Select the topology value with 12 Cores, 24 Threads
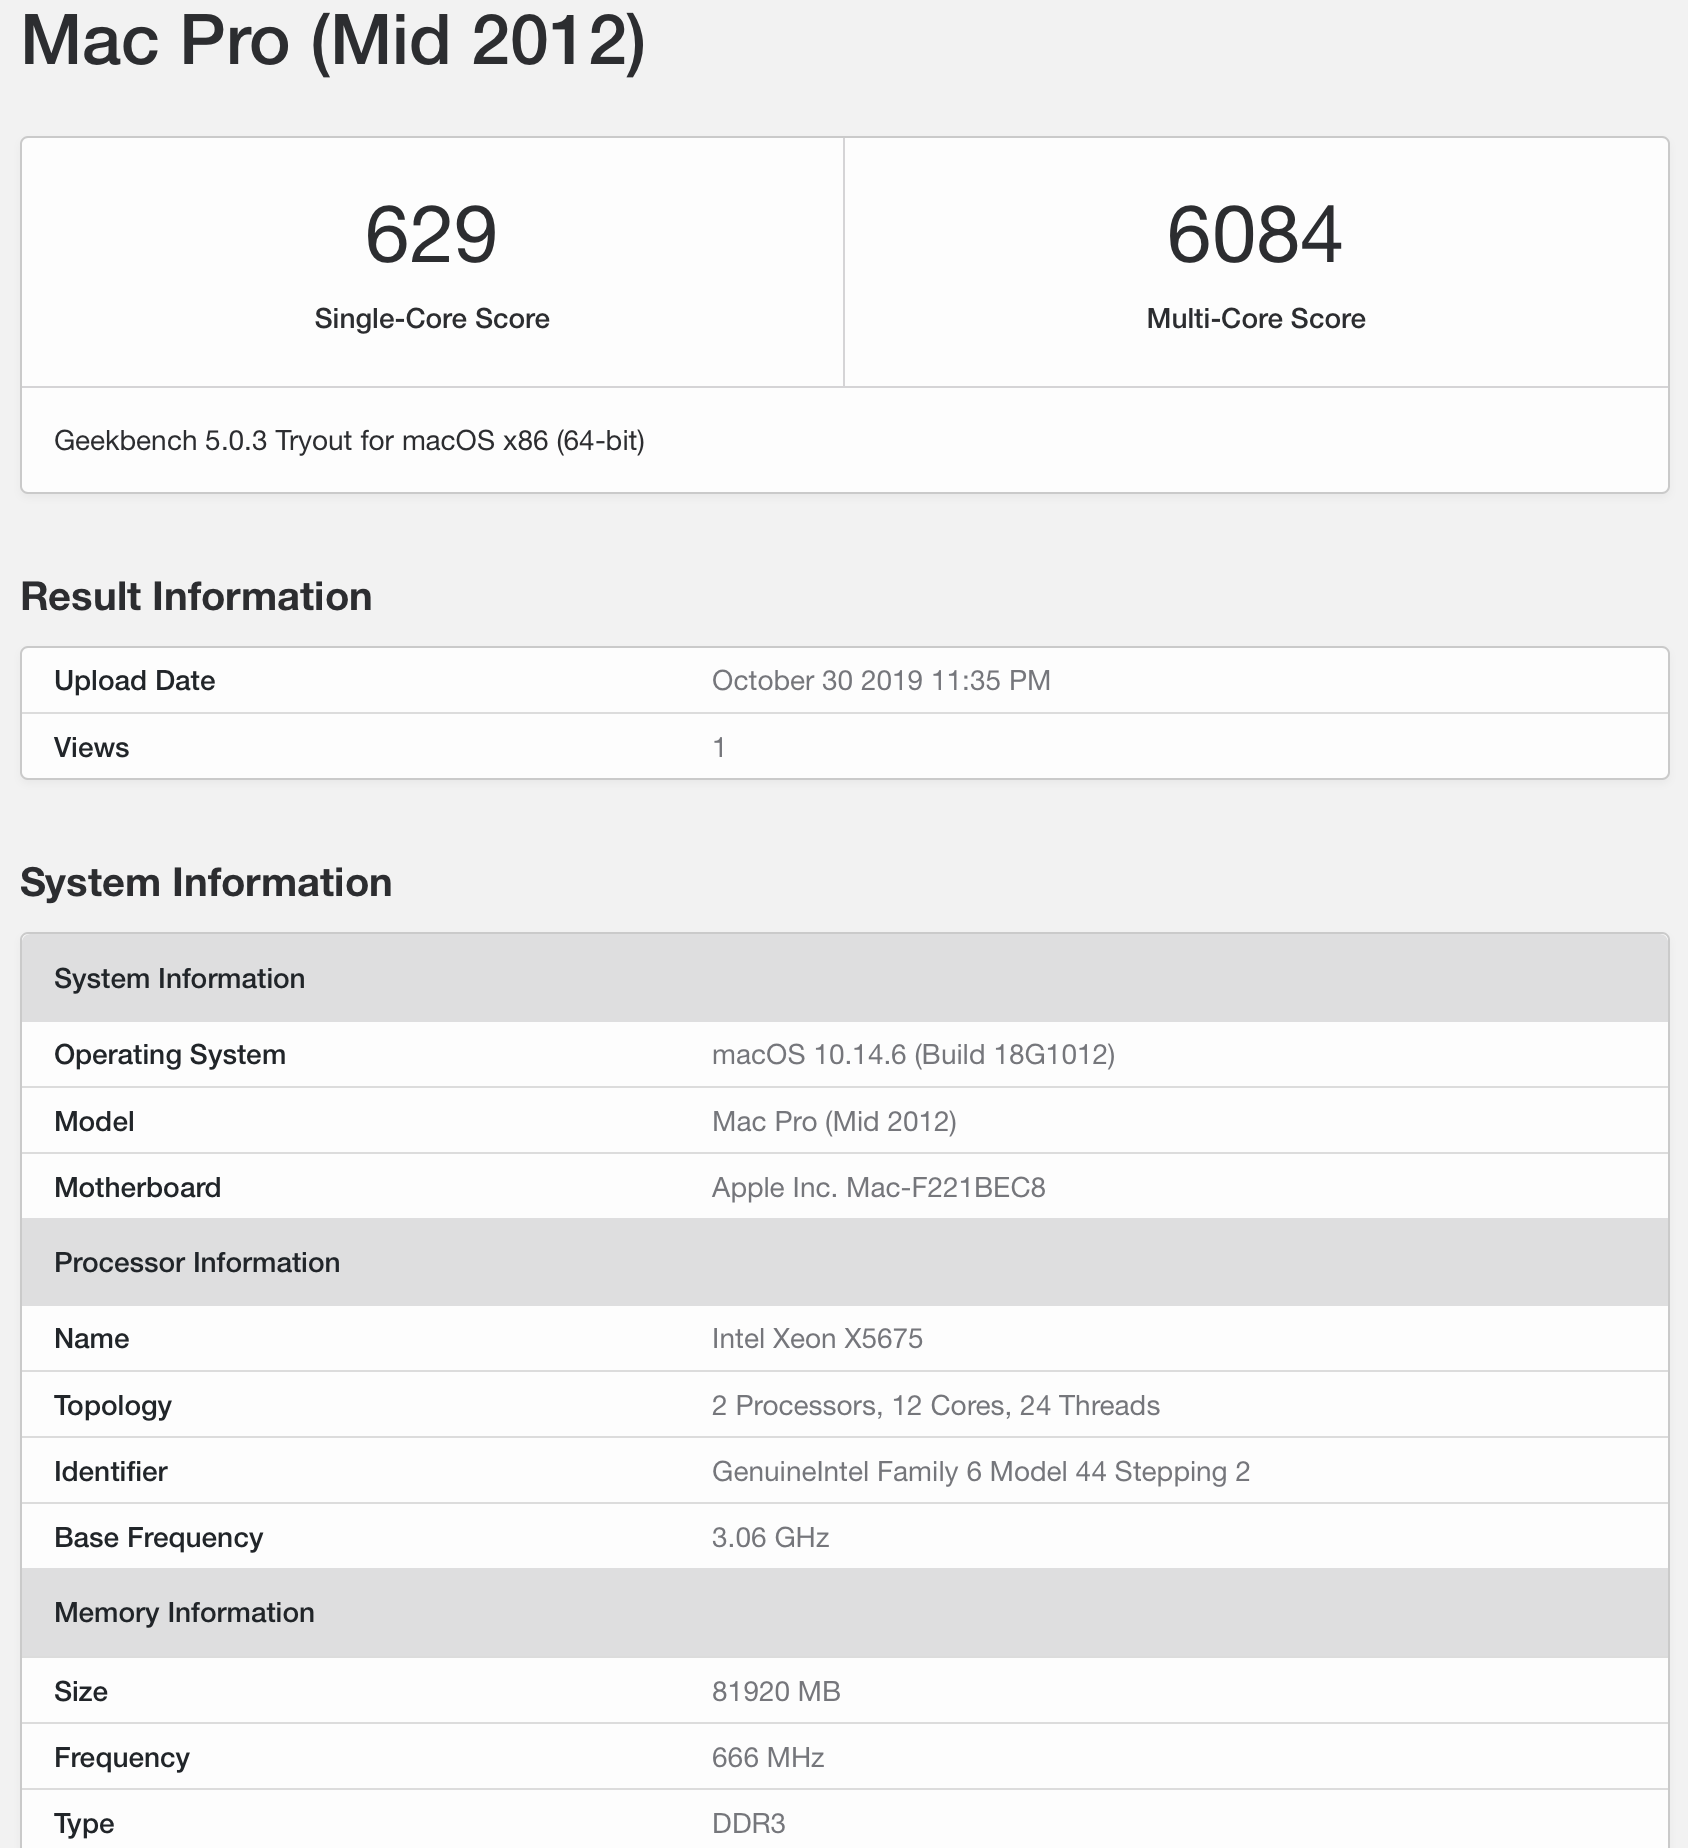Viewport: 1688px width, 1848px height. [936, 1406]
